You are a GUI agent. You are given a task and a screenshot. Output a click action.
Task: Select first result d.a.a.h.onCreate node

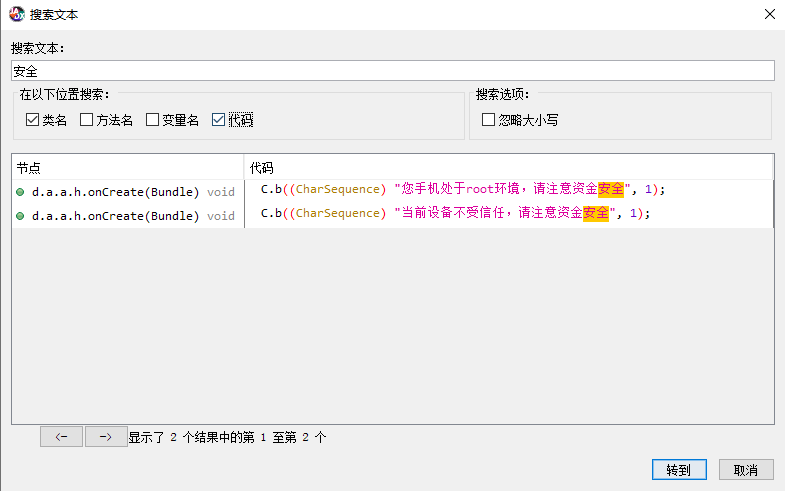pyautogui.click(x=116, y=191)
